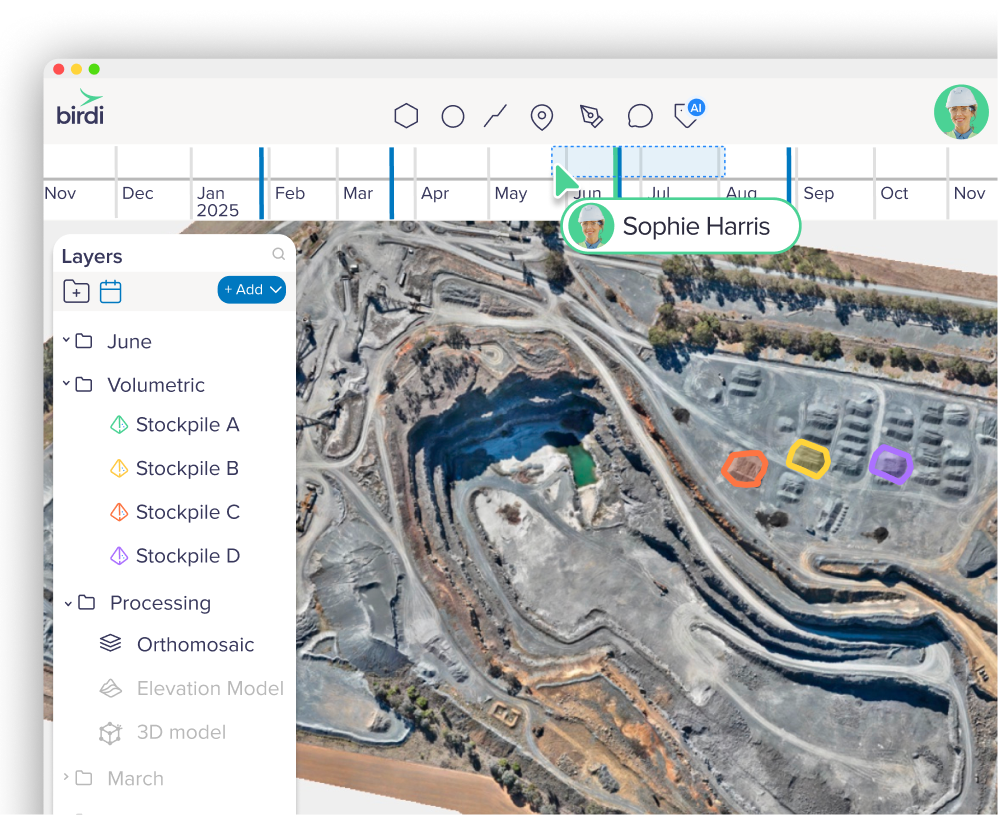Click the dashed timeline selection range

pos(638,162)
